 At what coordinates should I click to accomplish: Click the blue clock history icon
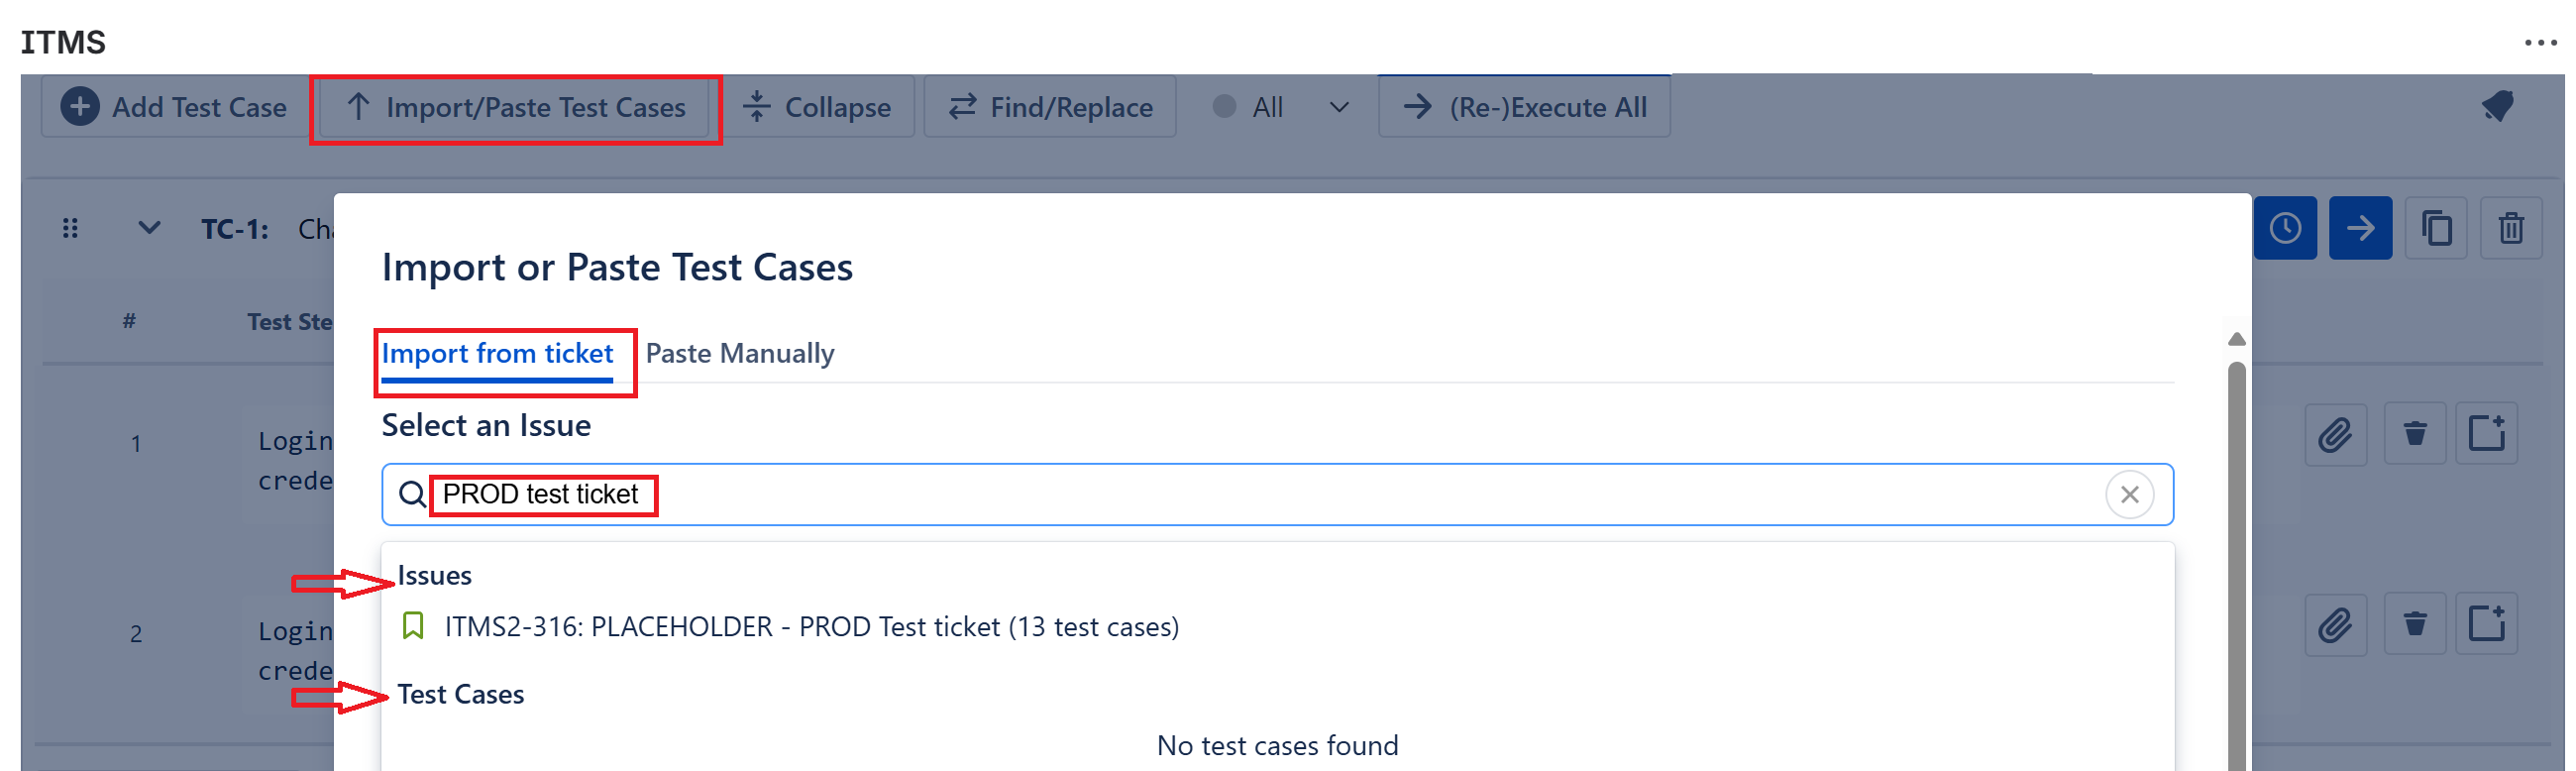[x=2284, y=229]
